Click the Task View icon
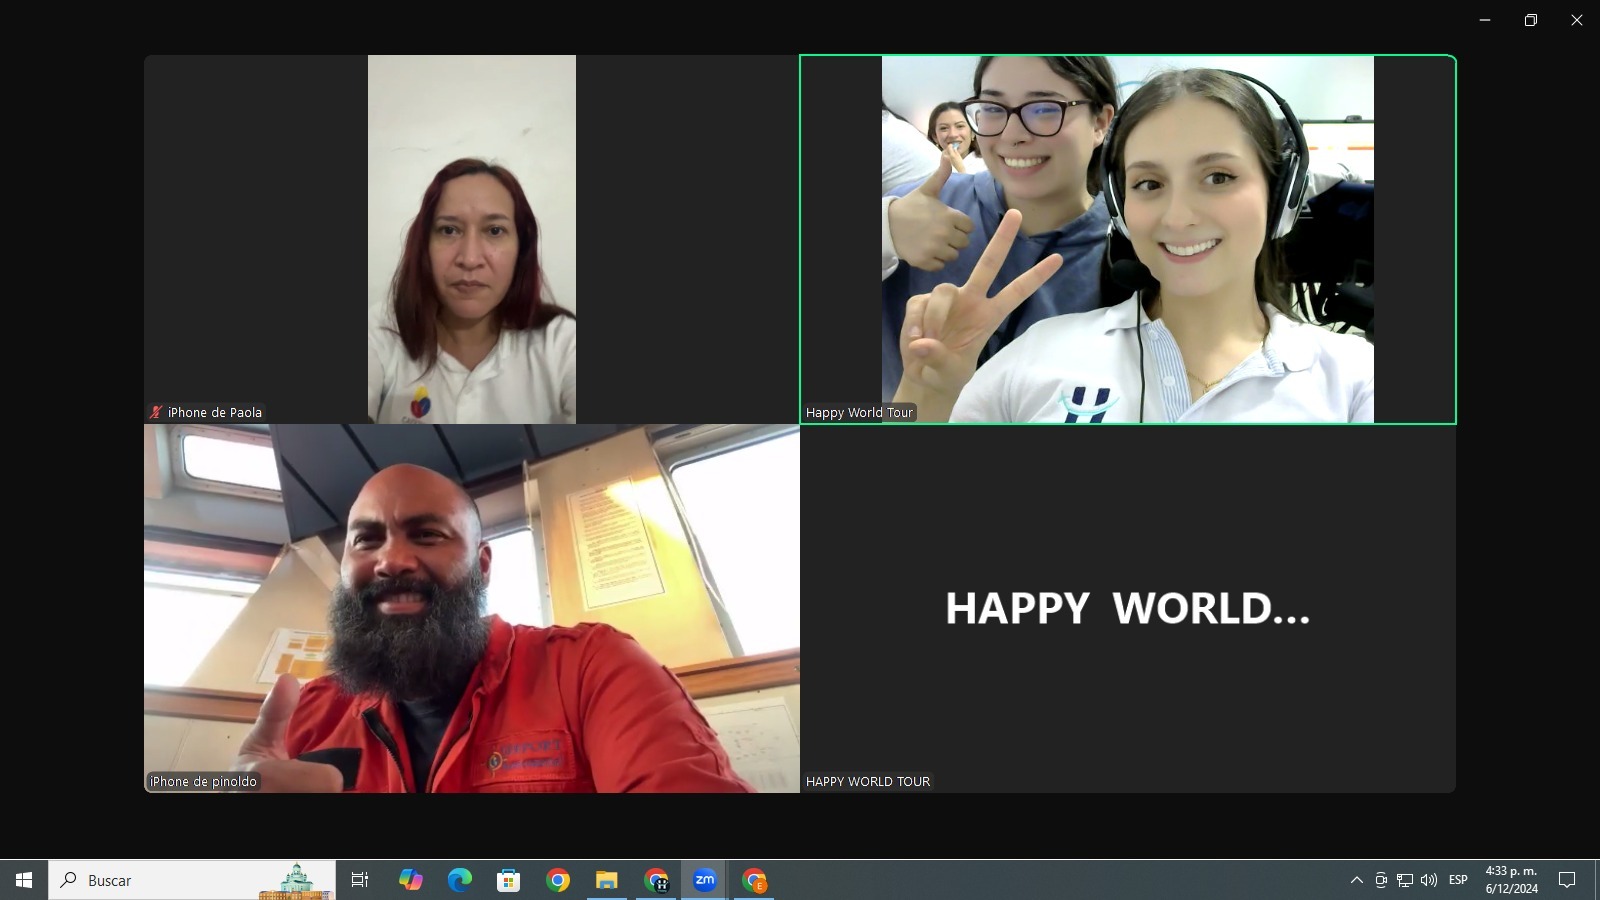The image size is (1600, 900). (360, 880)
